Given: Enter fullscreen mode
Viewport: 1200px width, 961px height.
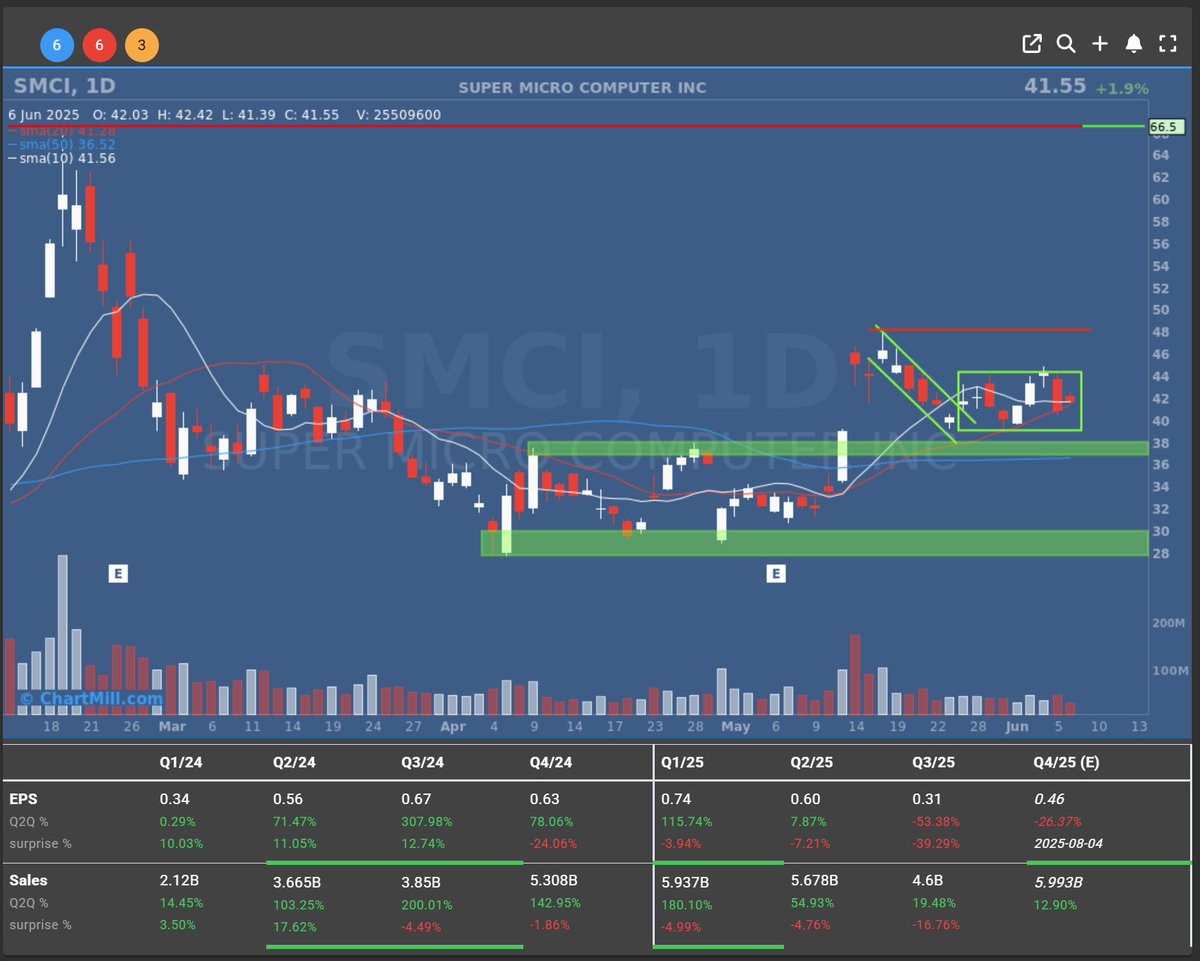Looking at the screenshot, I should click(x=1167, y=44).
